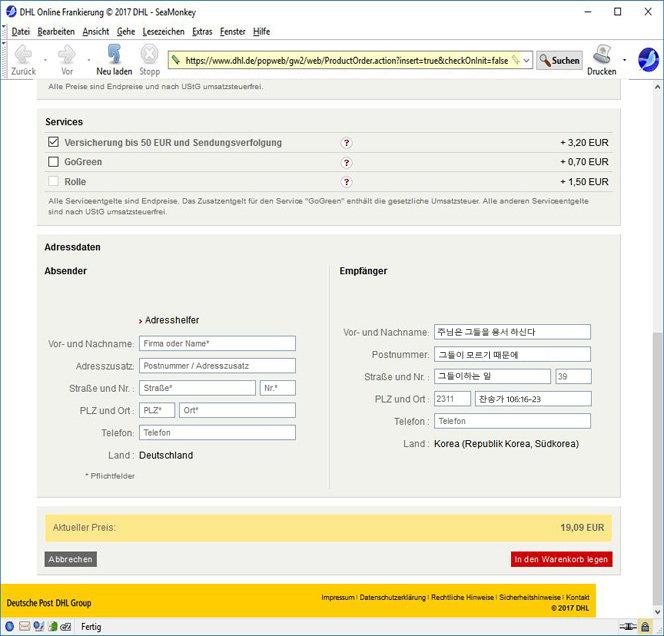
Task: Open the Rechtliche Hinweise footer link
Action: (x=462, y=597)
